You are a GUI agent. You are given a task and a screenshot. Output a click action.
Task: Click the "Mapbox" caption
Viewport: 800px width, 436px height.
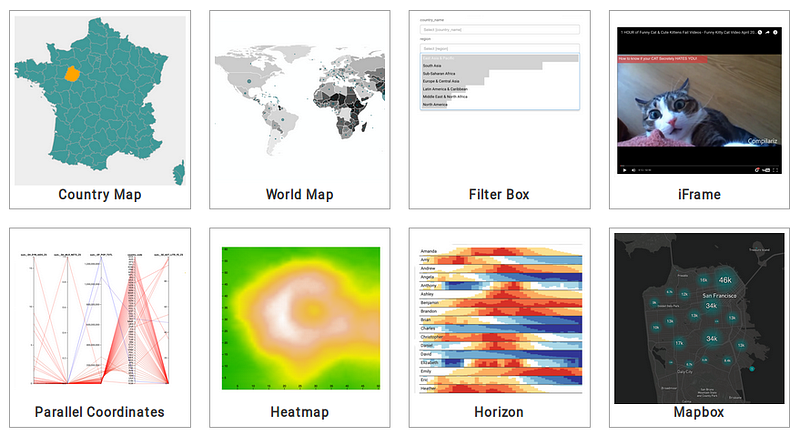coord(699,412)
